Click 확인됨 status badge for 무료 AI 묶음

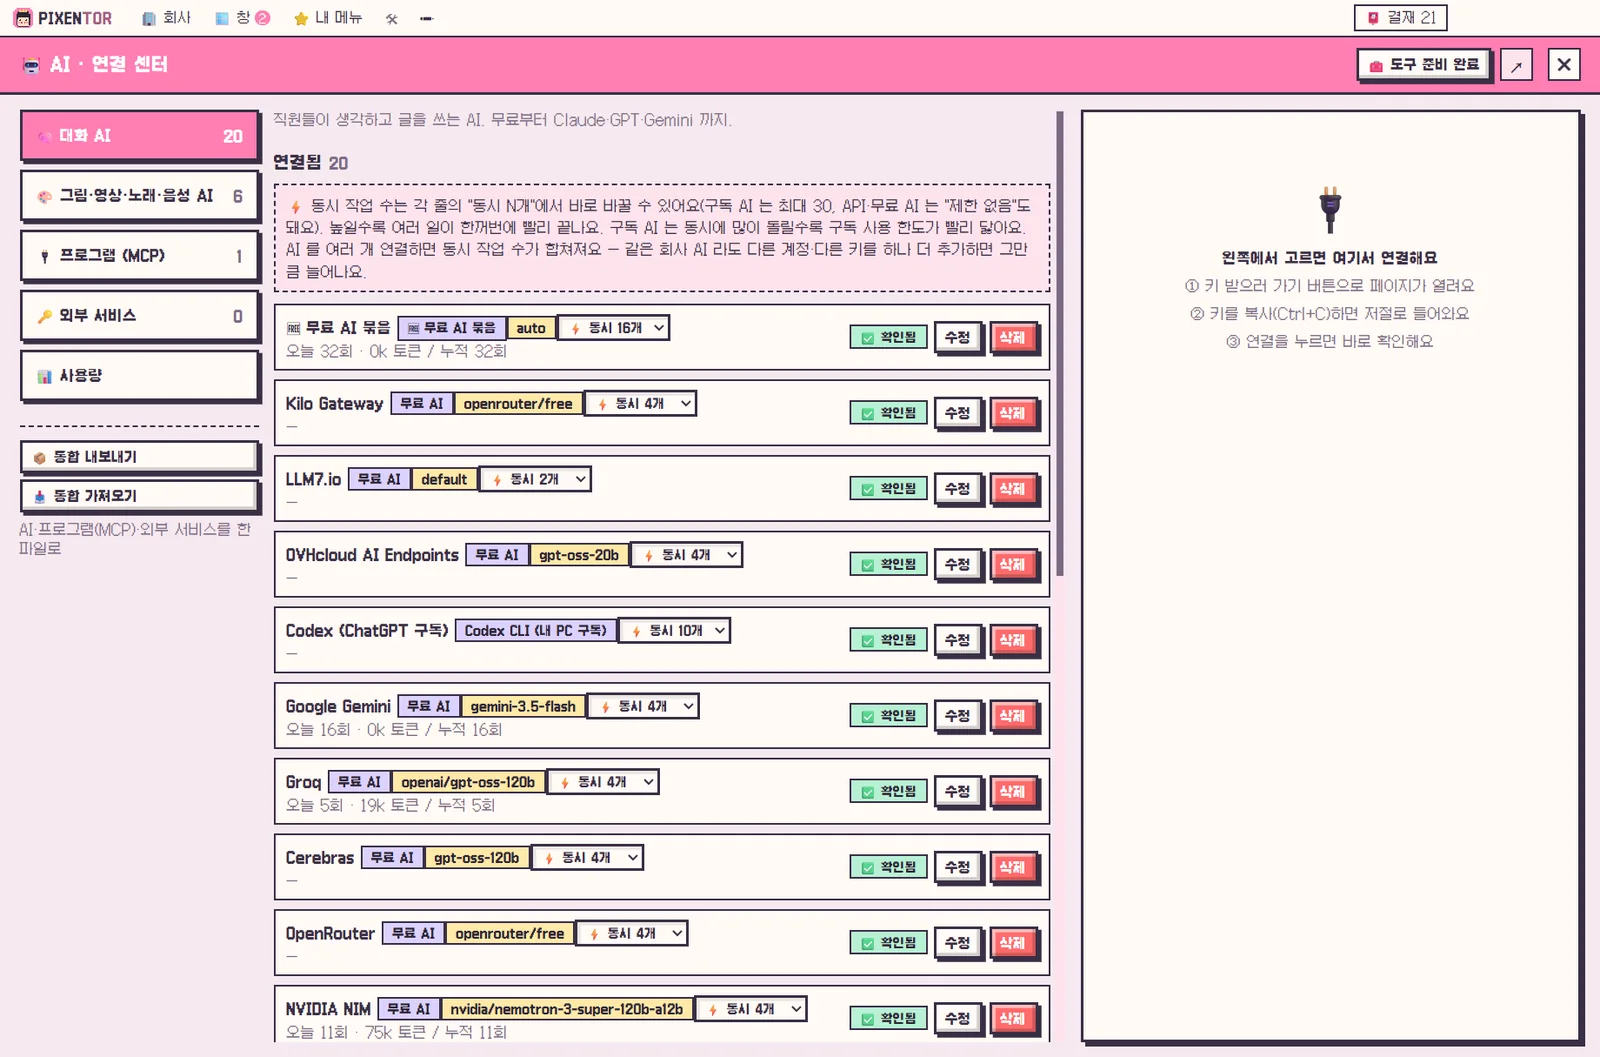[888, 338]
